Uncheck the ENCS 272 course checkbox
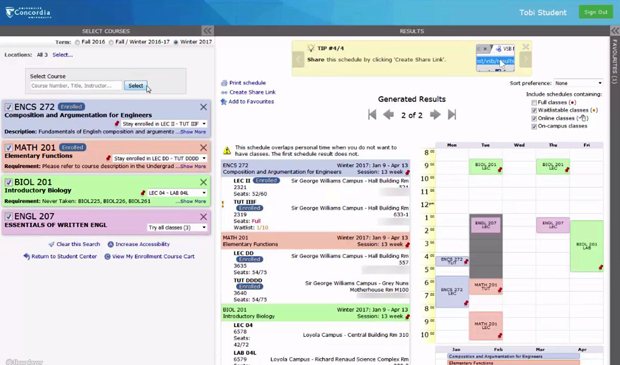Viewport: 620px width, 365px height. (x=8, y=108)
